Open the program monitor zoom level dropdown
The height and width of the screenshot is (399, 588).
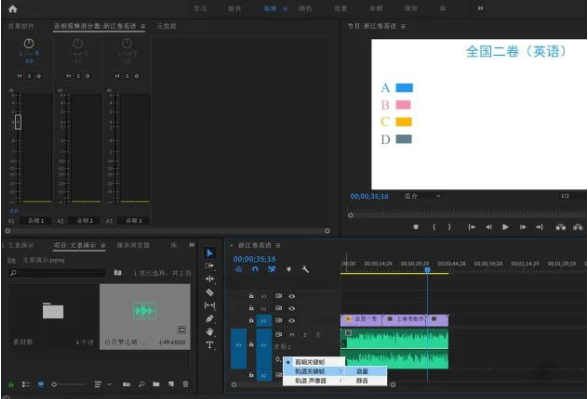tap(422, 196)
